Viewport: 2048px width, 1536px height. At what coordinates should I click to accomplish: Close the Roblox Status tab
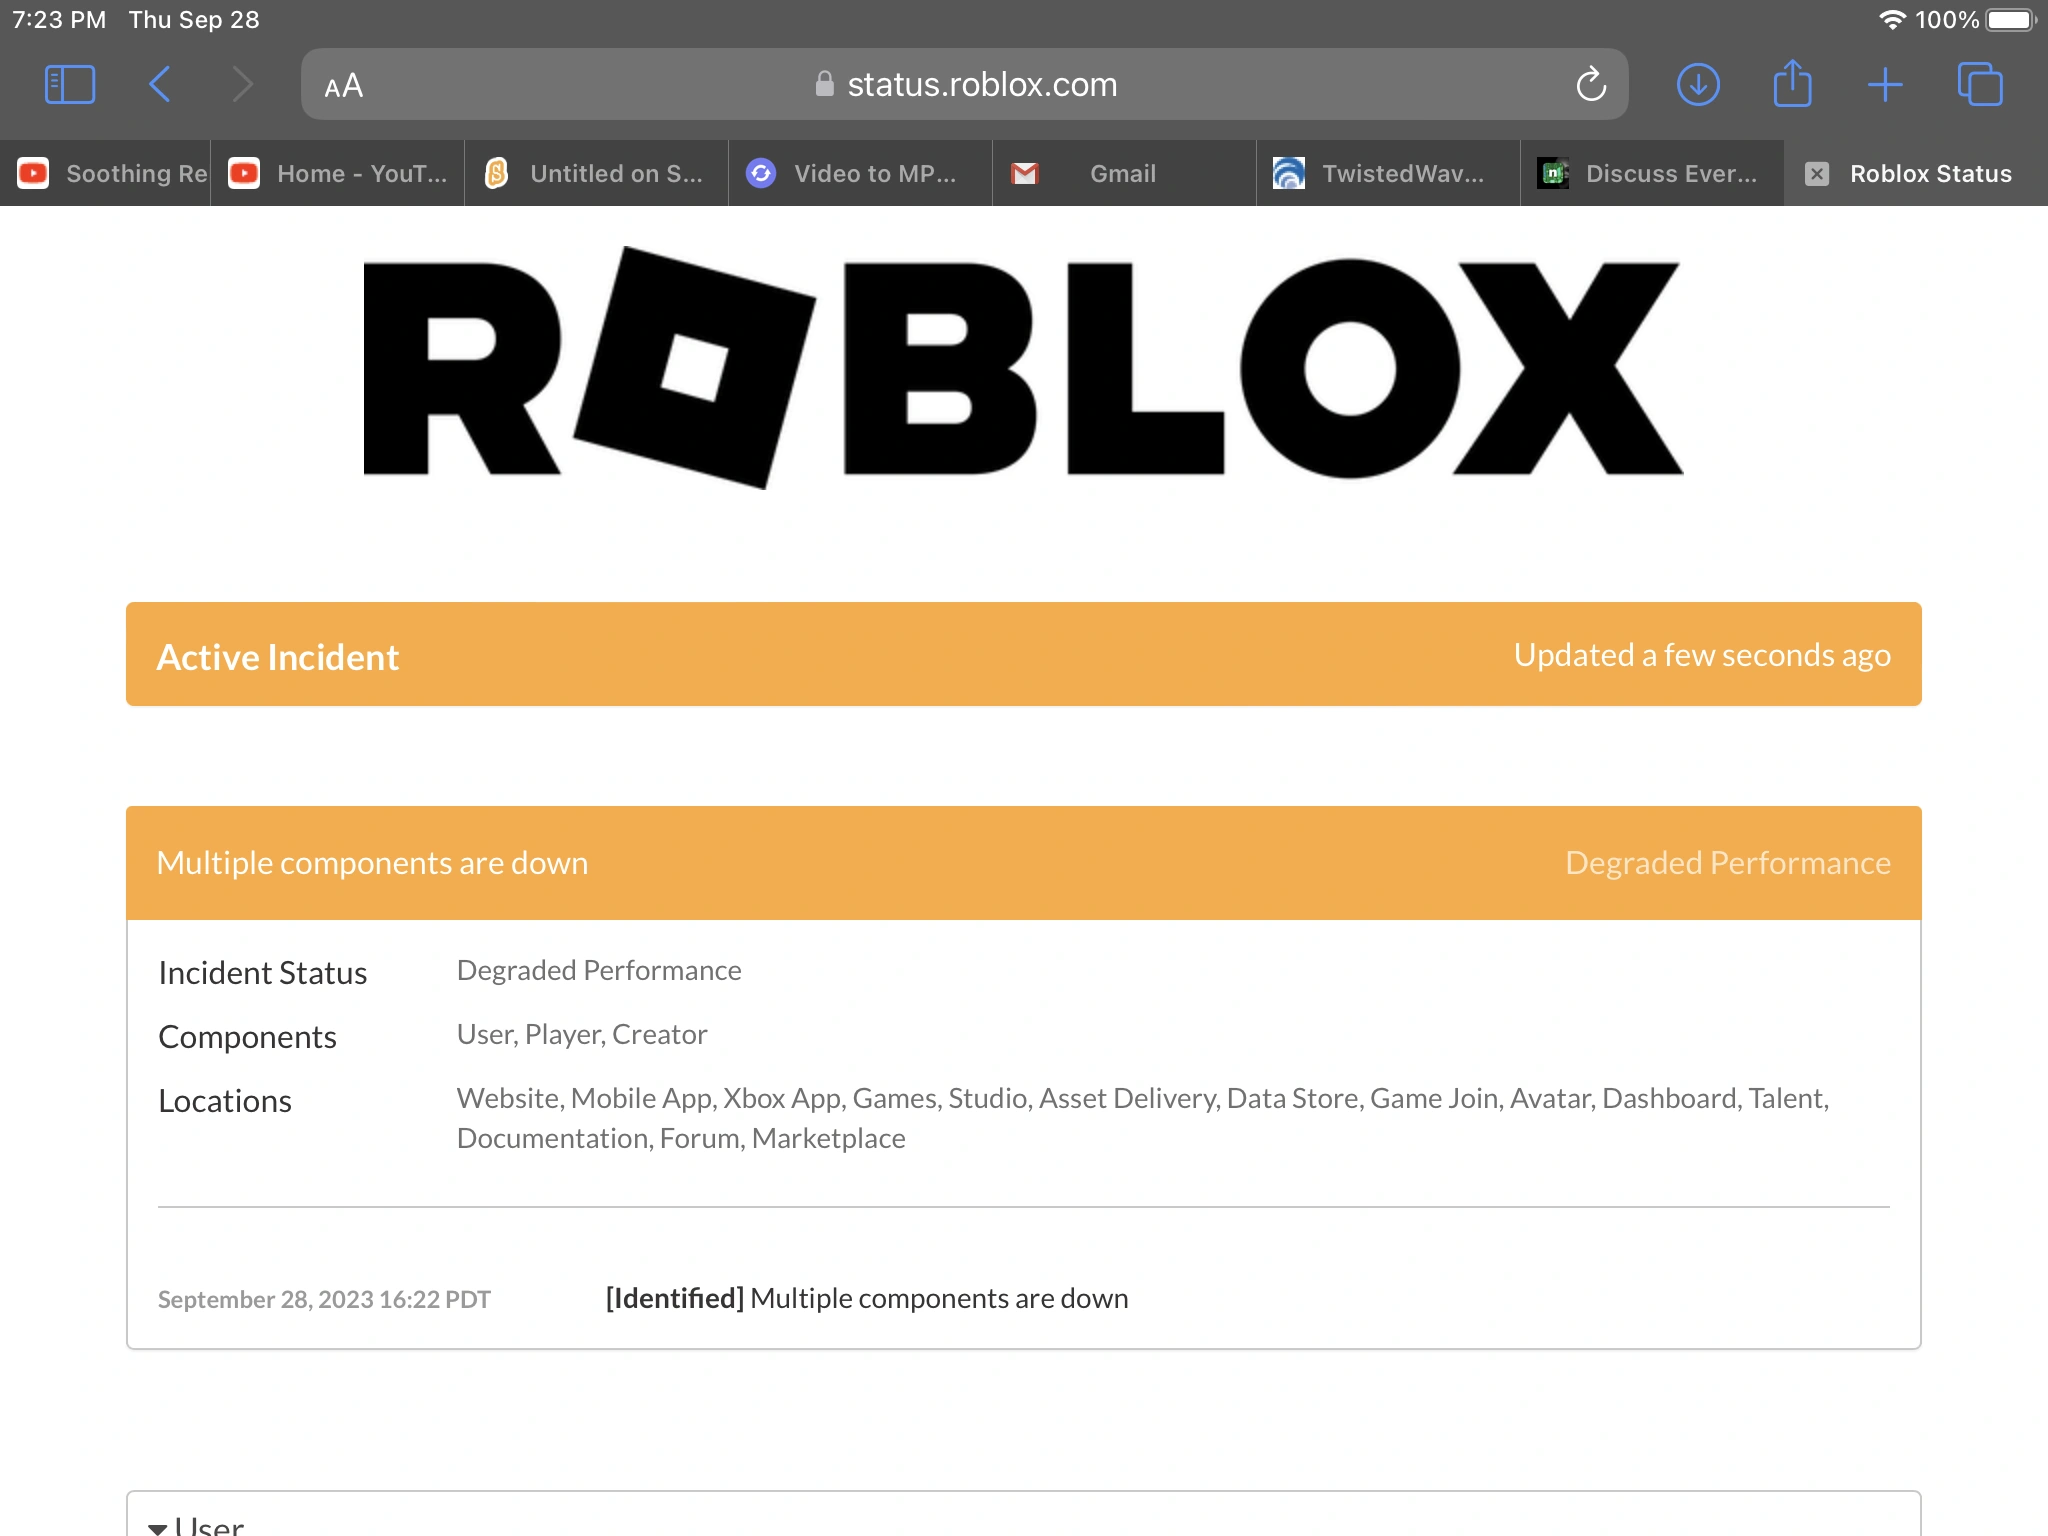(1817, 173)
